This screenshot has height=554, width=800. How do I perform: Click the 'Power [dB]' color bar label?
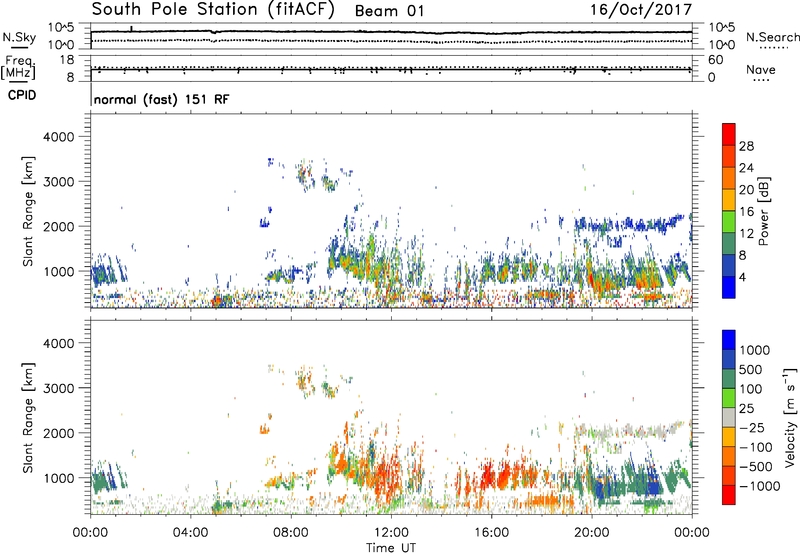point(764,211)
